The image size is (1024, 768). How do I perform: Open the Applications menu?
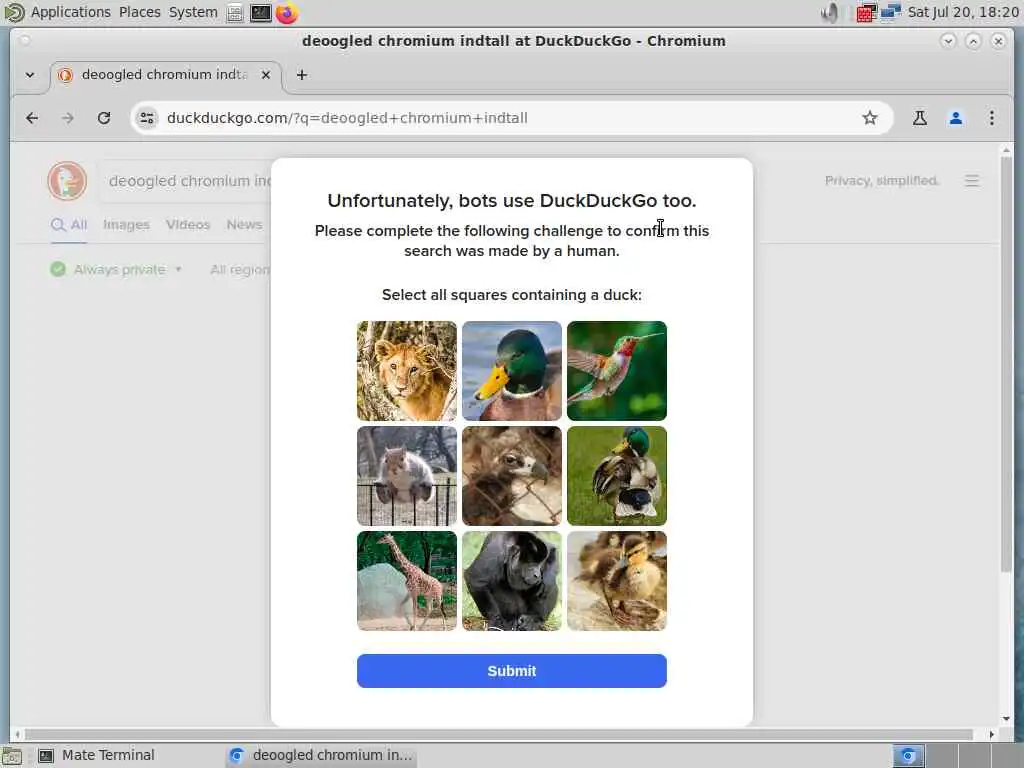71,12
